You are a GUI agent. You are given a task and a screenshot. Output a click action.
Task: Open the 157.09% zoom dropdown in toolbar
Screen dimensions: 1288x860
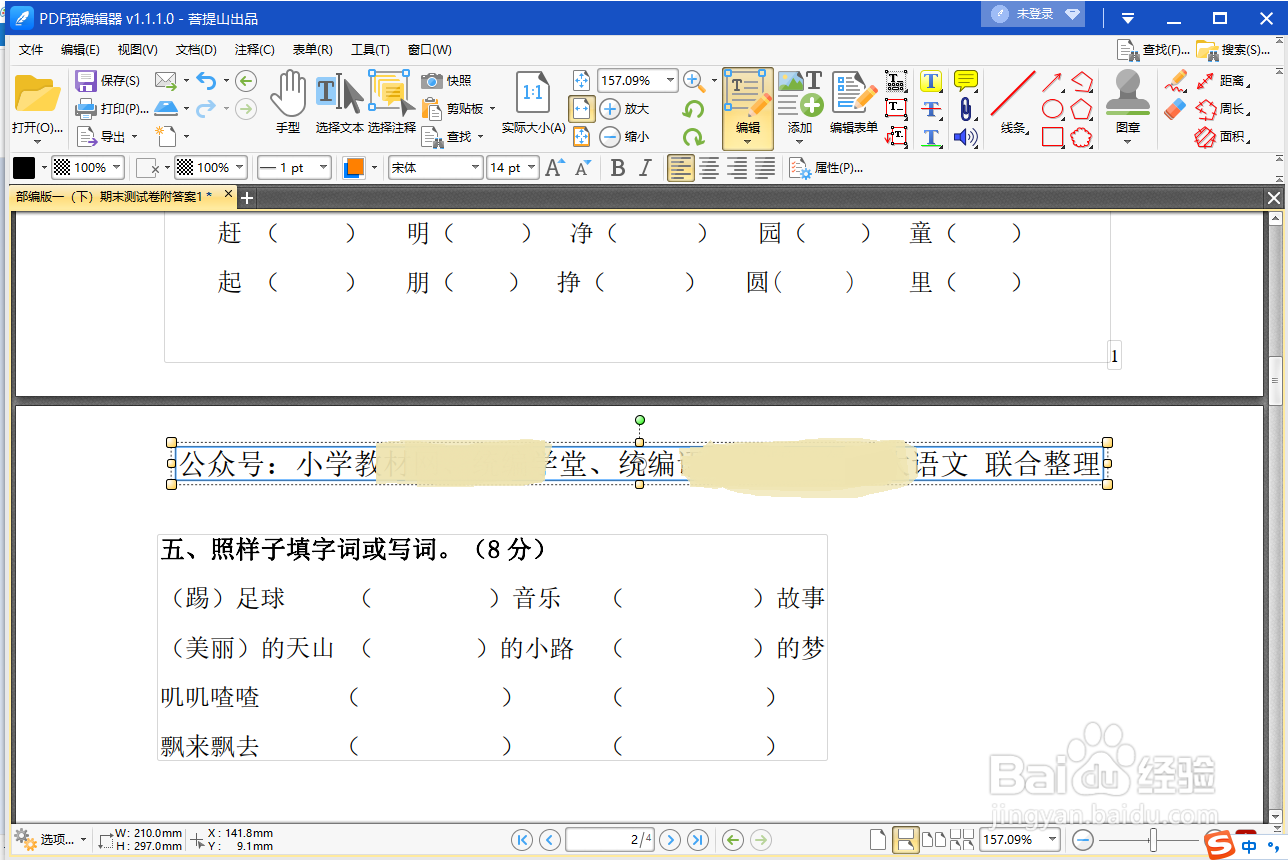[669, 80]
